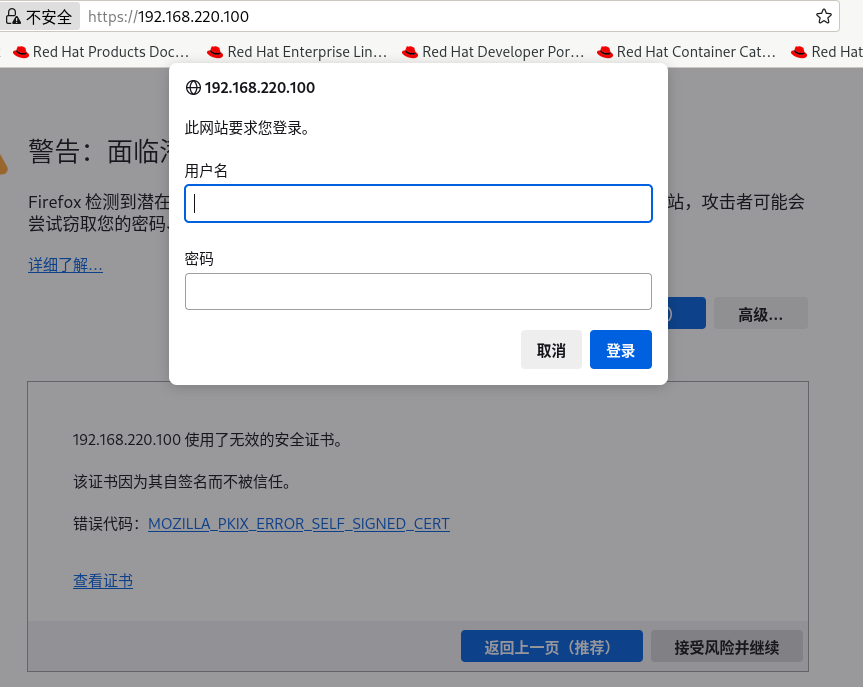Click 接受风险并继续 accept risk button

point(727,646)
